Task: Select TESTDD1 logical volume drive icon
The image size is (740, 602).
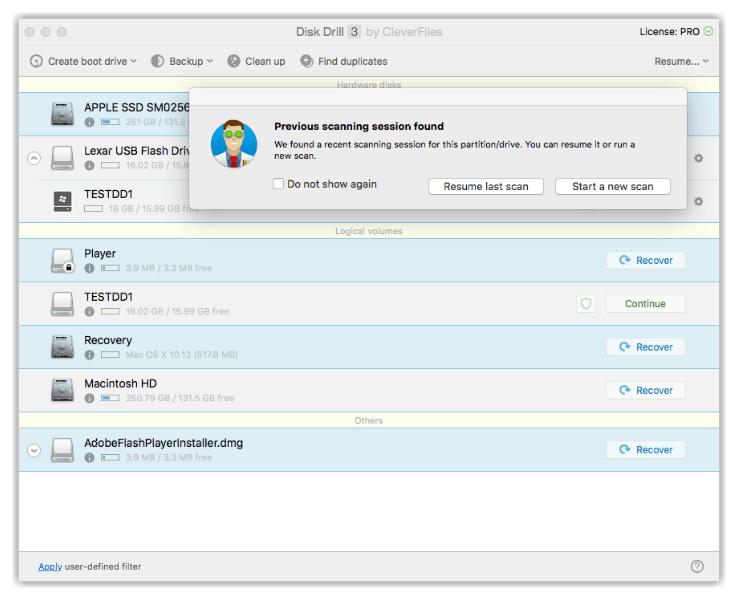Action: (x=62, y=304)
